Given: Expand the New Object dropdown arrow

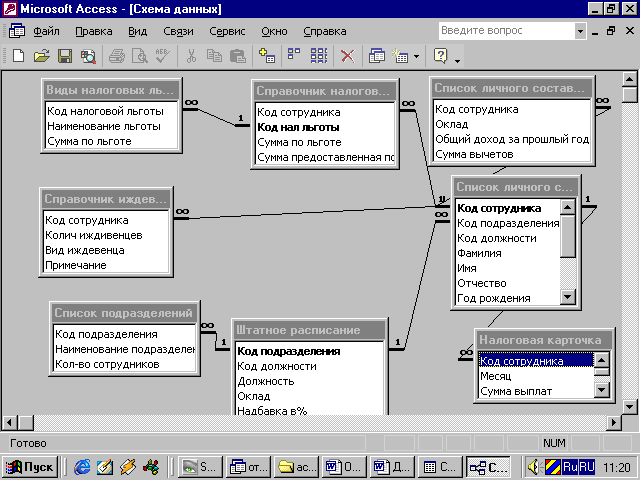Looking at the screenshot, I should [416, 56].
